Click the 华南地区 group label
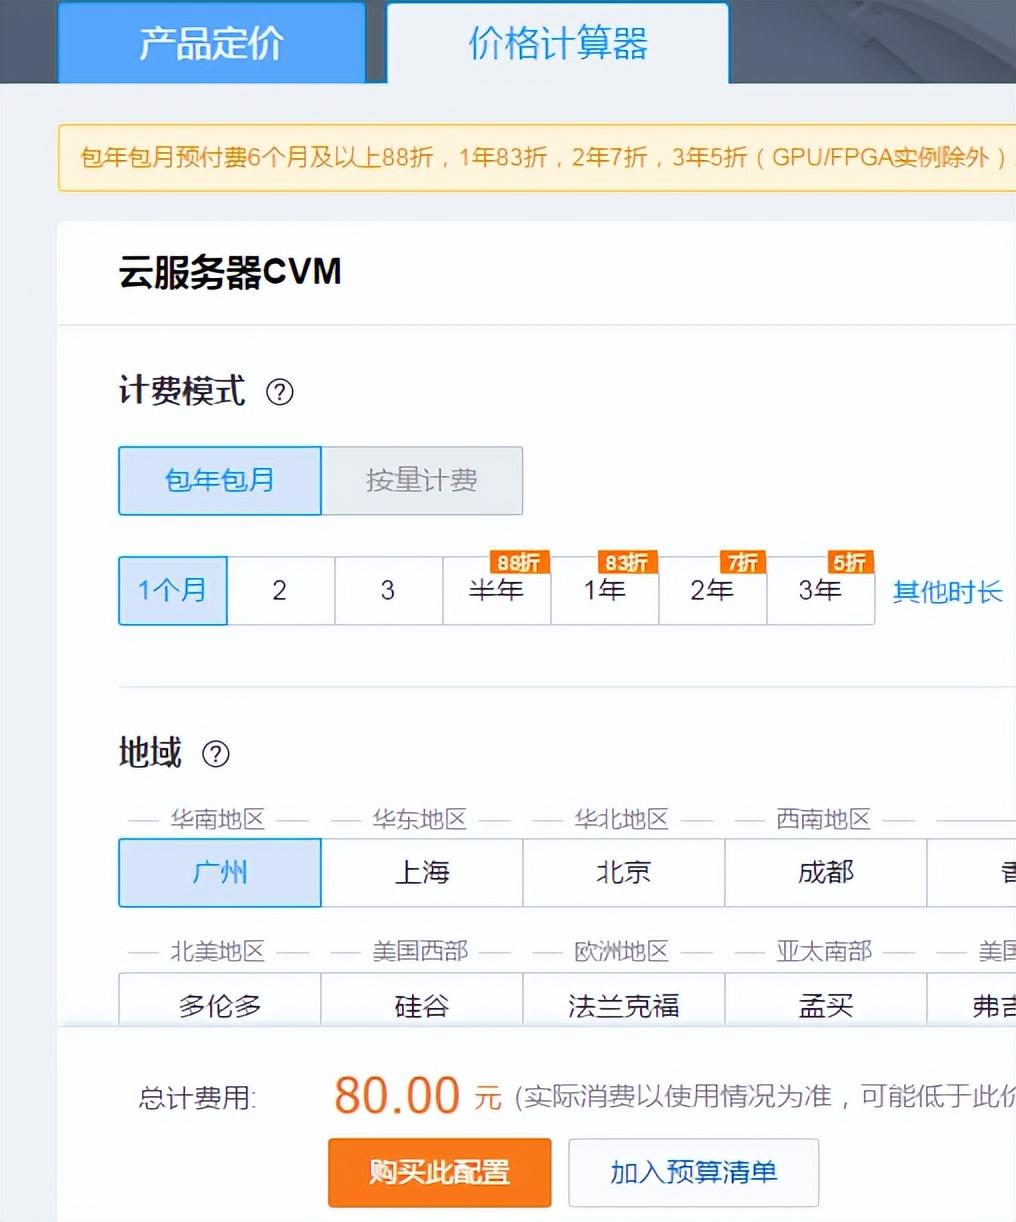Viewport: 1016px width, 1222px height. [218, 819]
